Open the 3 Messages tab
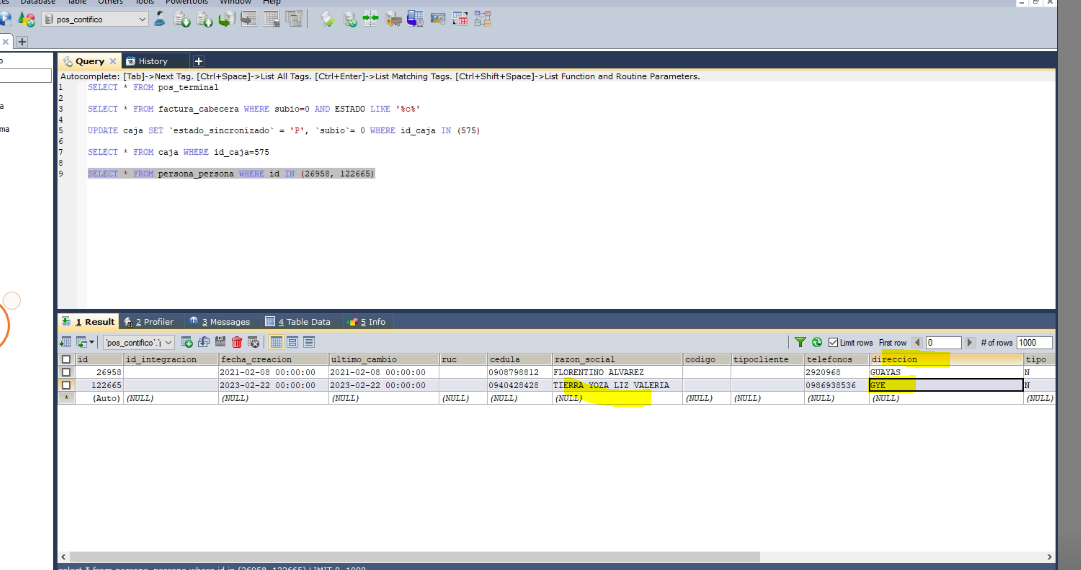 220,322
